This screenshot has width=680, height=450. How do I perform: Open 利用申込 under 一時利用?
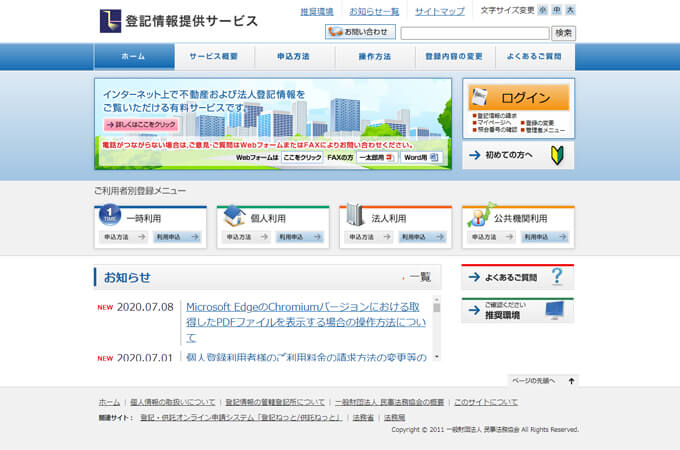pos(177,237)
